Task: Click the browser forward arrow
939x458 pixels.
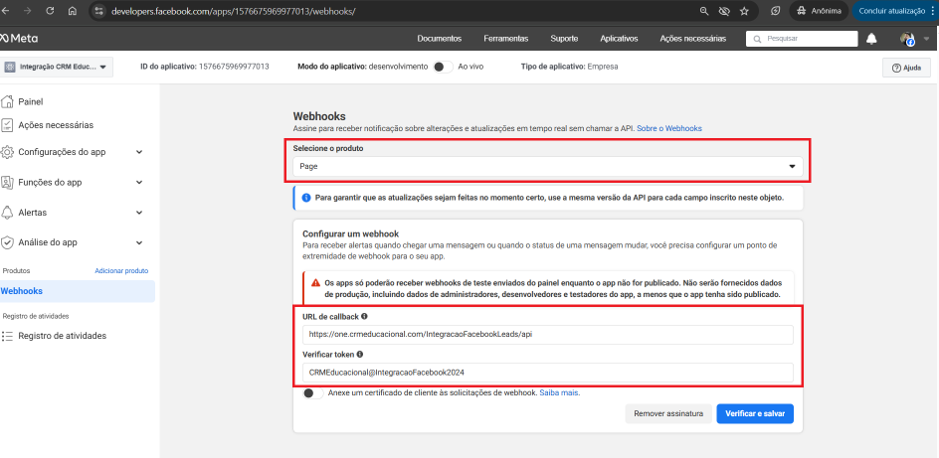Action: pos(28,11)
